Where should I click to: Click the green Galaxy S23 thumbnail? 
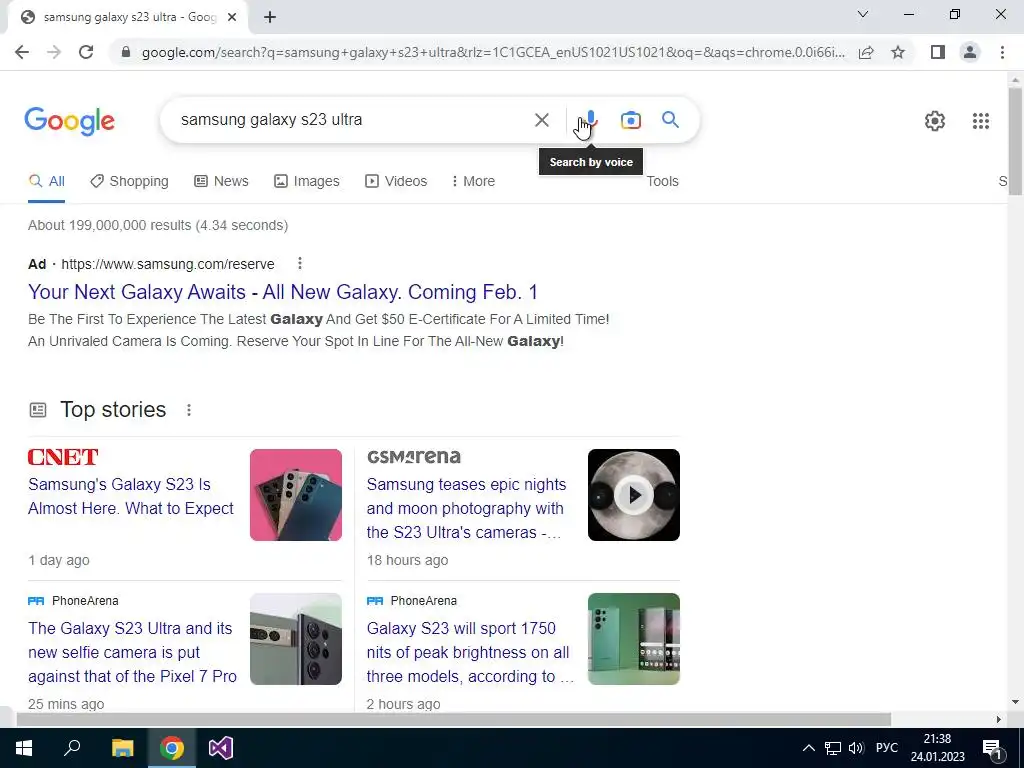click(x=633, y=639)
